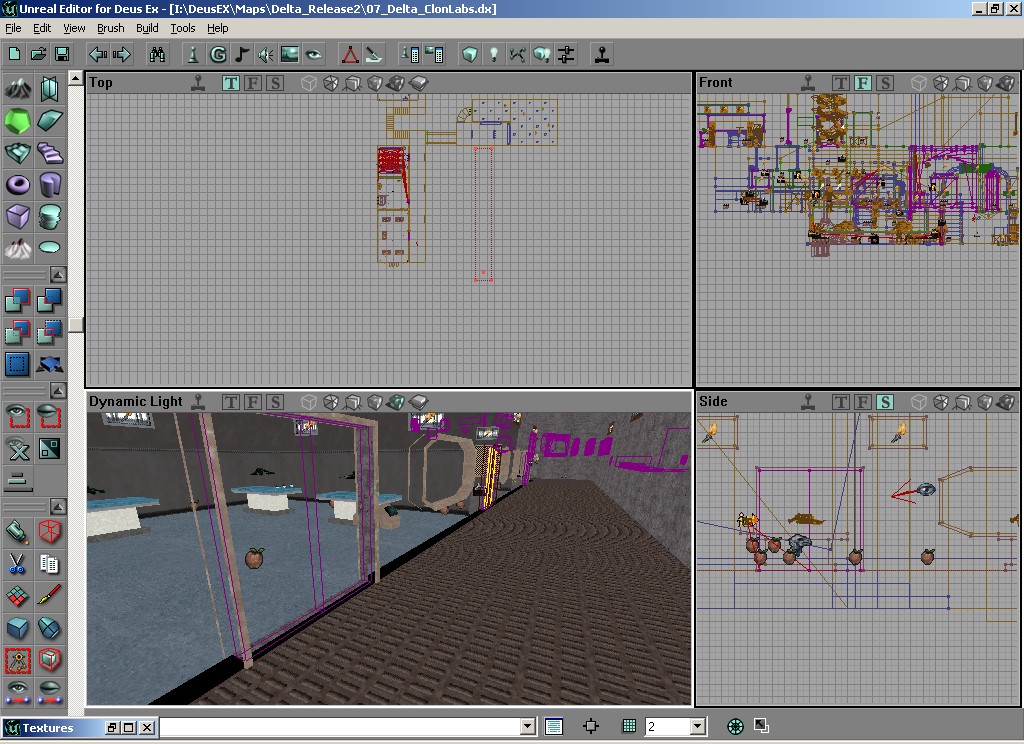Viewport: 1024px width, 744px height.
Task: Click the scissors Cut tool icon
Action: click(x=18, y=563)
